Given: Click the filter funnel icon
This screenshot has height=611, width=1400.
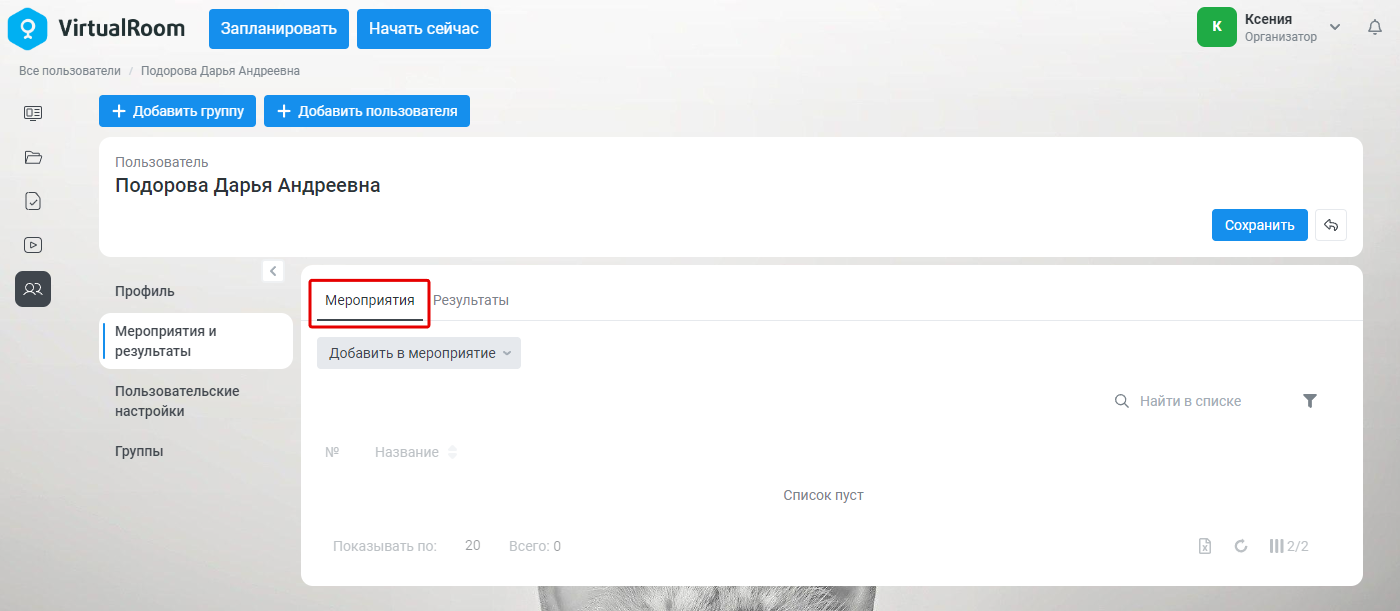Looking at the screenshot, I should click(x=1310, y=401).
